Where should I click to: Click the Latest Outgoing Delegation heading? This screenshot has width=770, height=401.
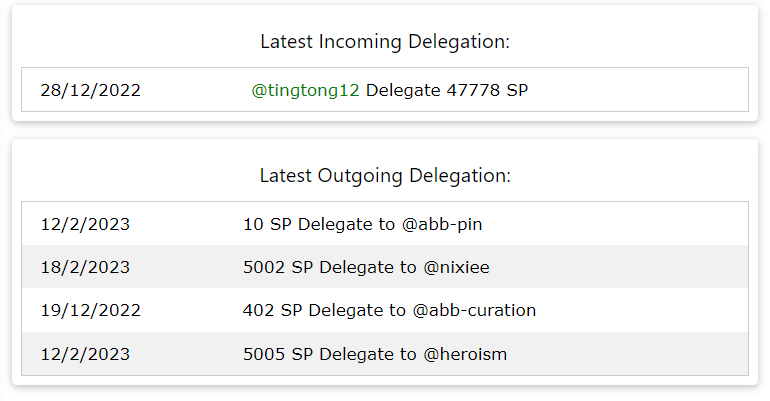(385, 176)
